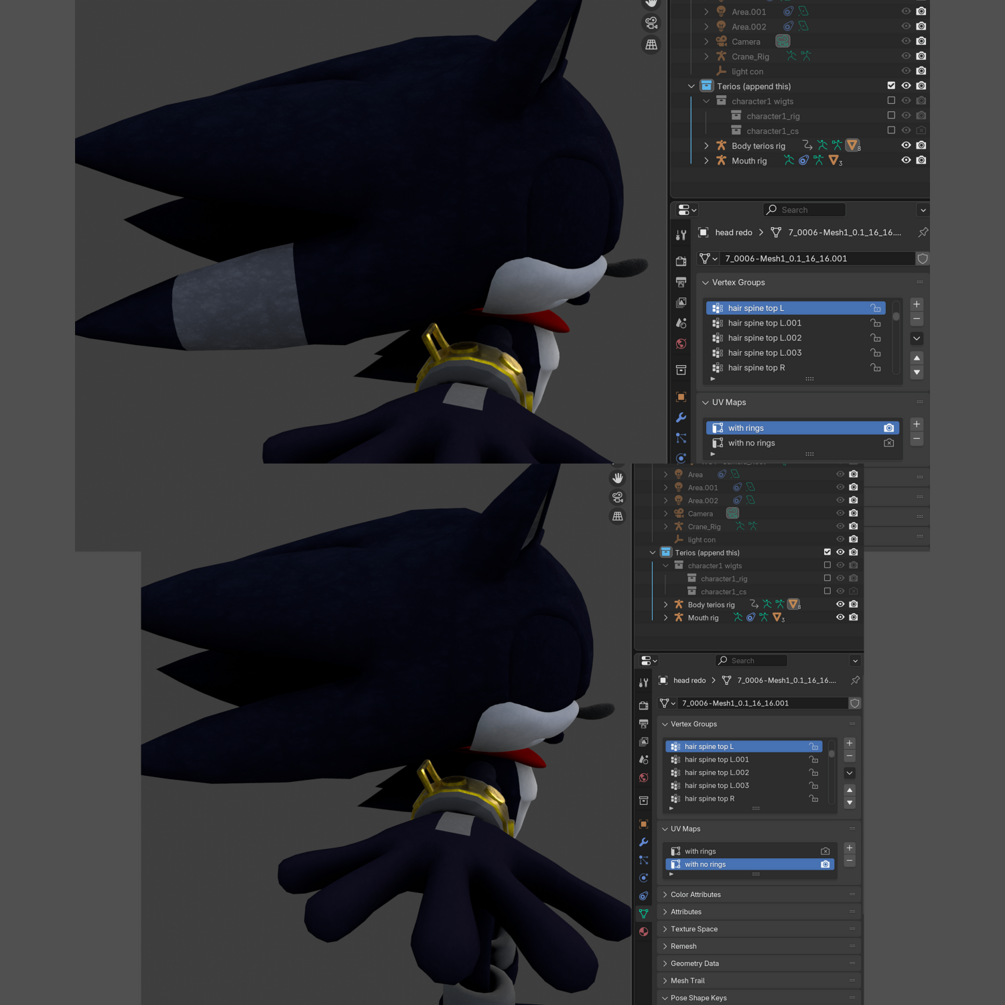Open Output properties tab in top screenshot
1005x1005 pixels.
[681, 282]
